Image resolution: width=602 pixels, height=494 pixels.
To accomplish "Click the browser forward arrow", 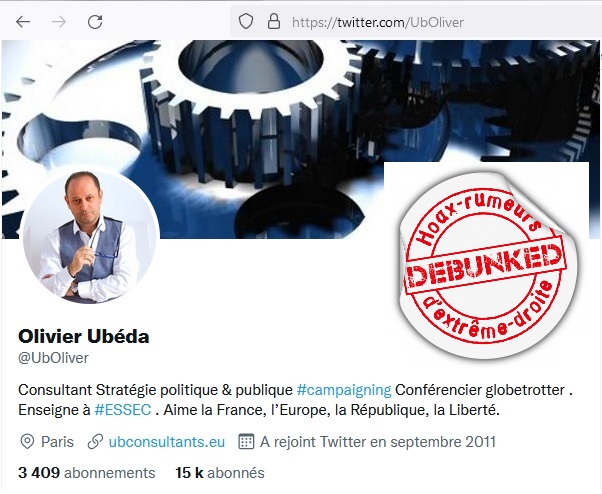I will point(59,22).
